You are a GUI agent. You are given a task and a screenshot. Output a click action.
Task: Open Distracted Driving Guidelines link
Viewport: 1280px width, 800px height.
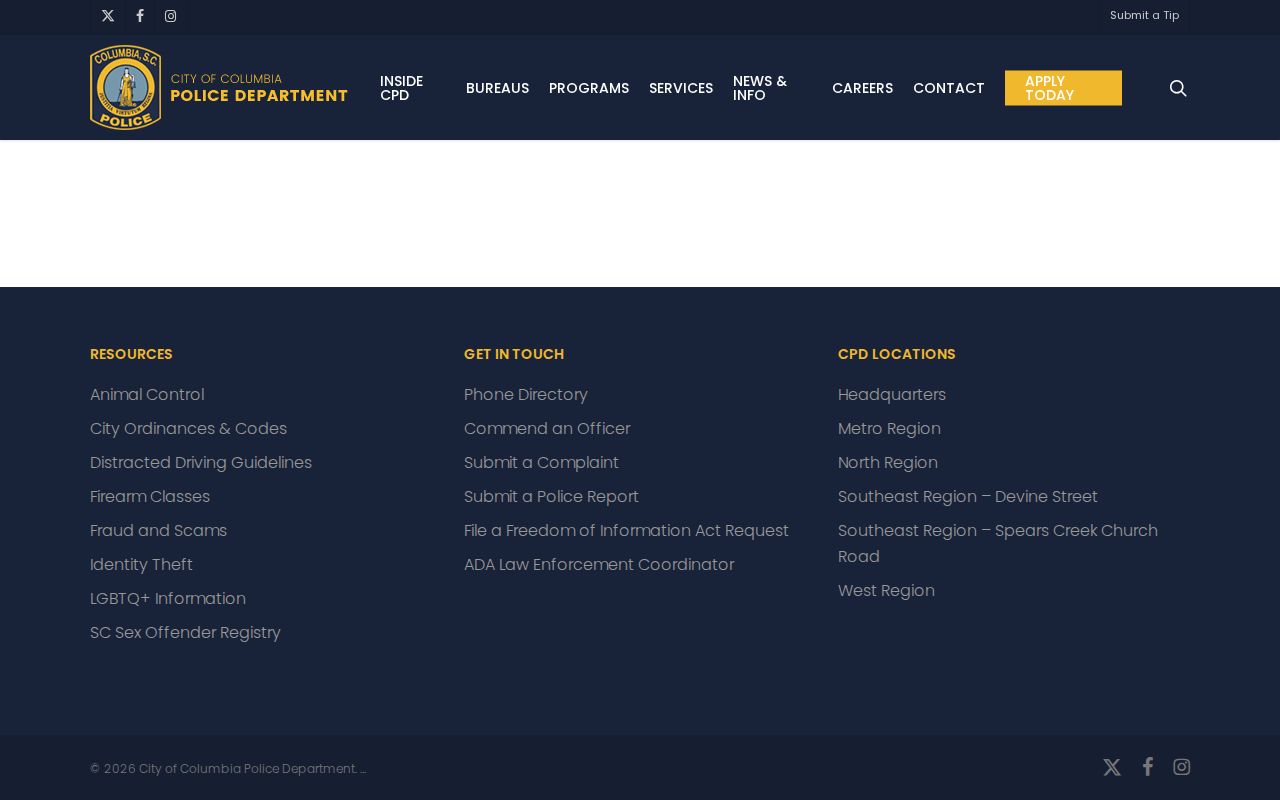tap(201, 462)
